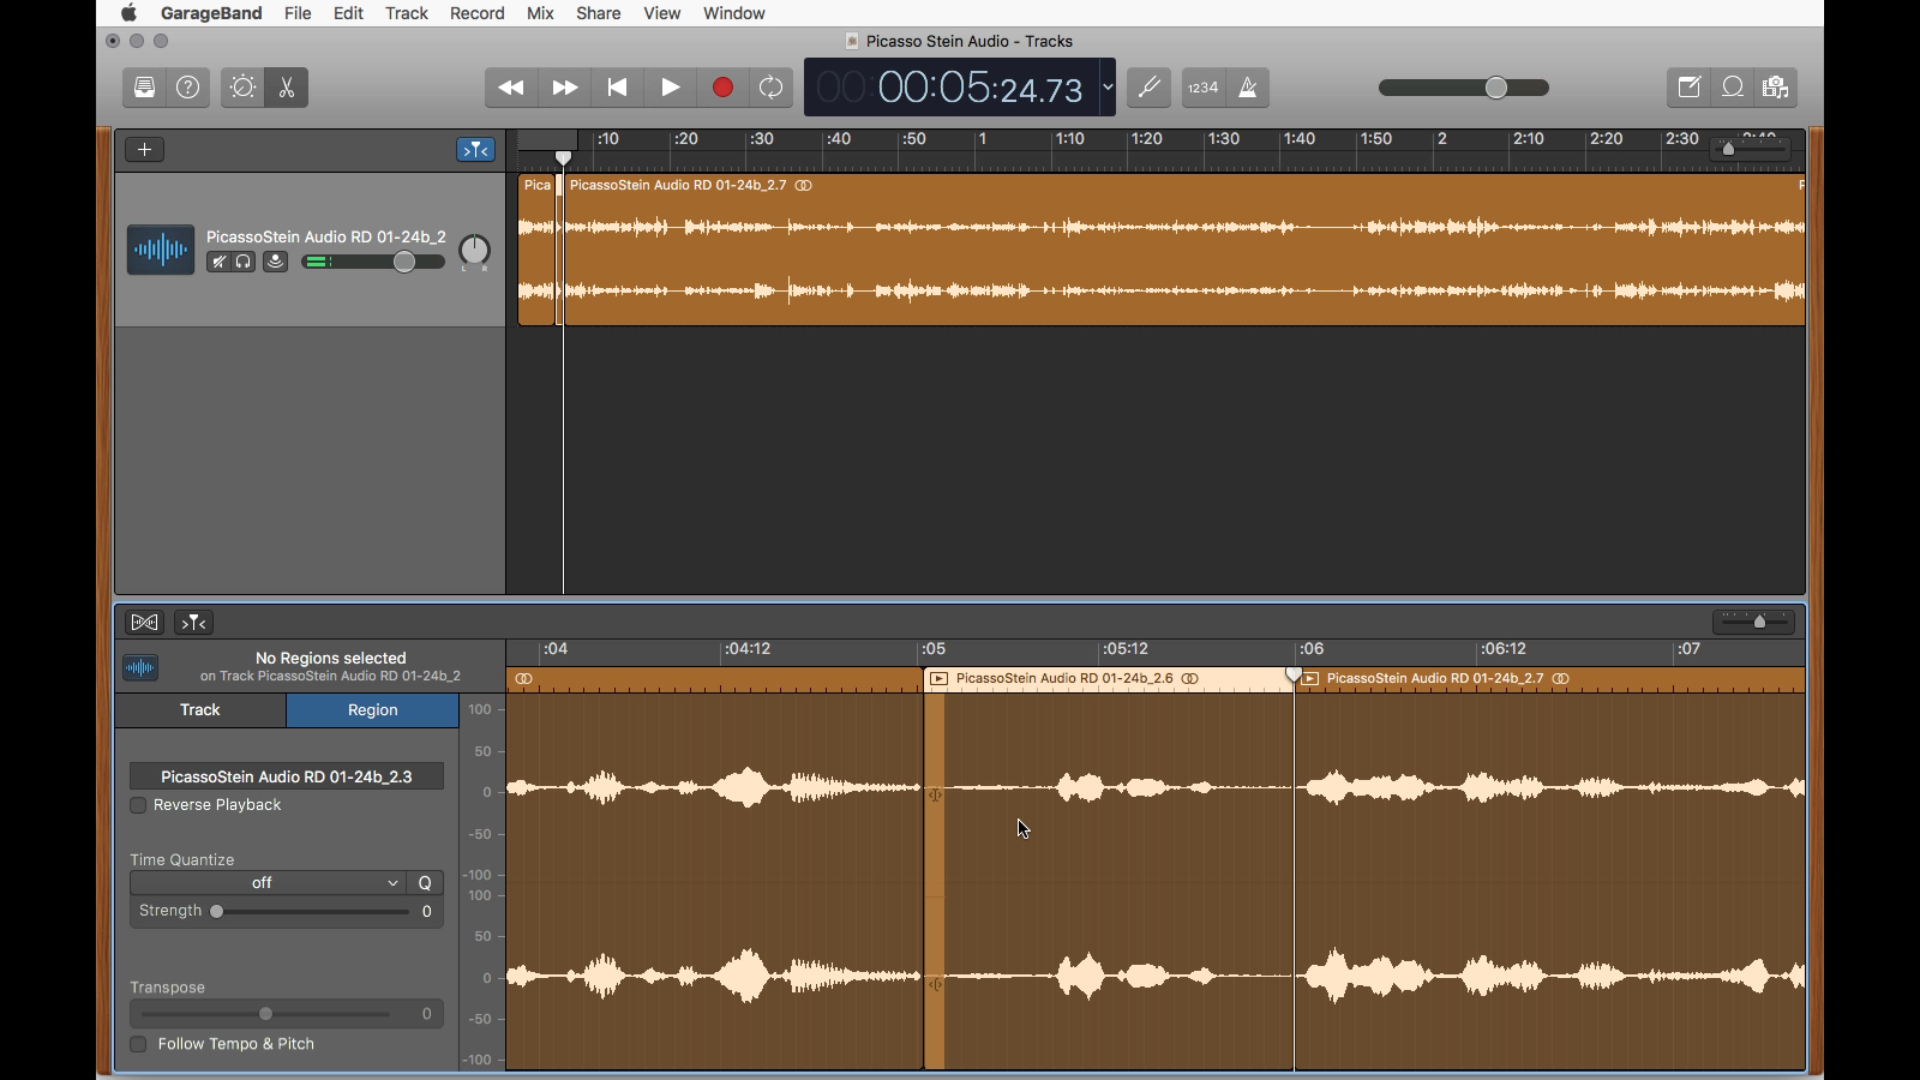Image resolution: width=1920 pixels, height=1080 pixels.
Task: Open the Time Quantize off dropdown
Action: [x=268, y=883]
